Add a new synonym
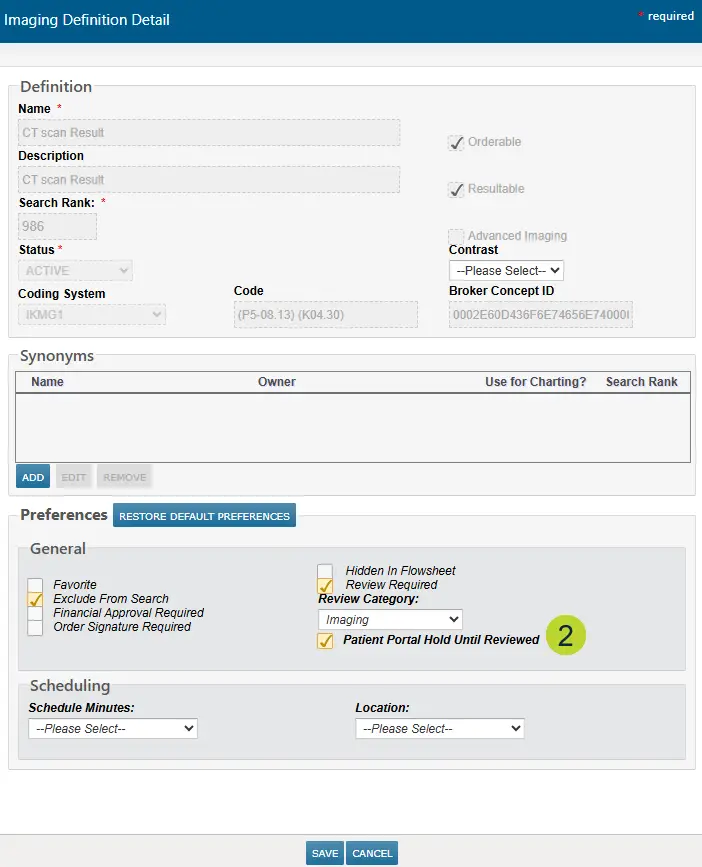 [x=33, y=477]
